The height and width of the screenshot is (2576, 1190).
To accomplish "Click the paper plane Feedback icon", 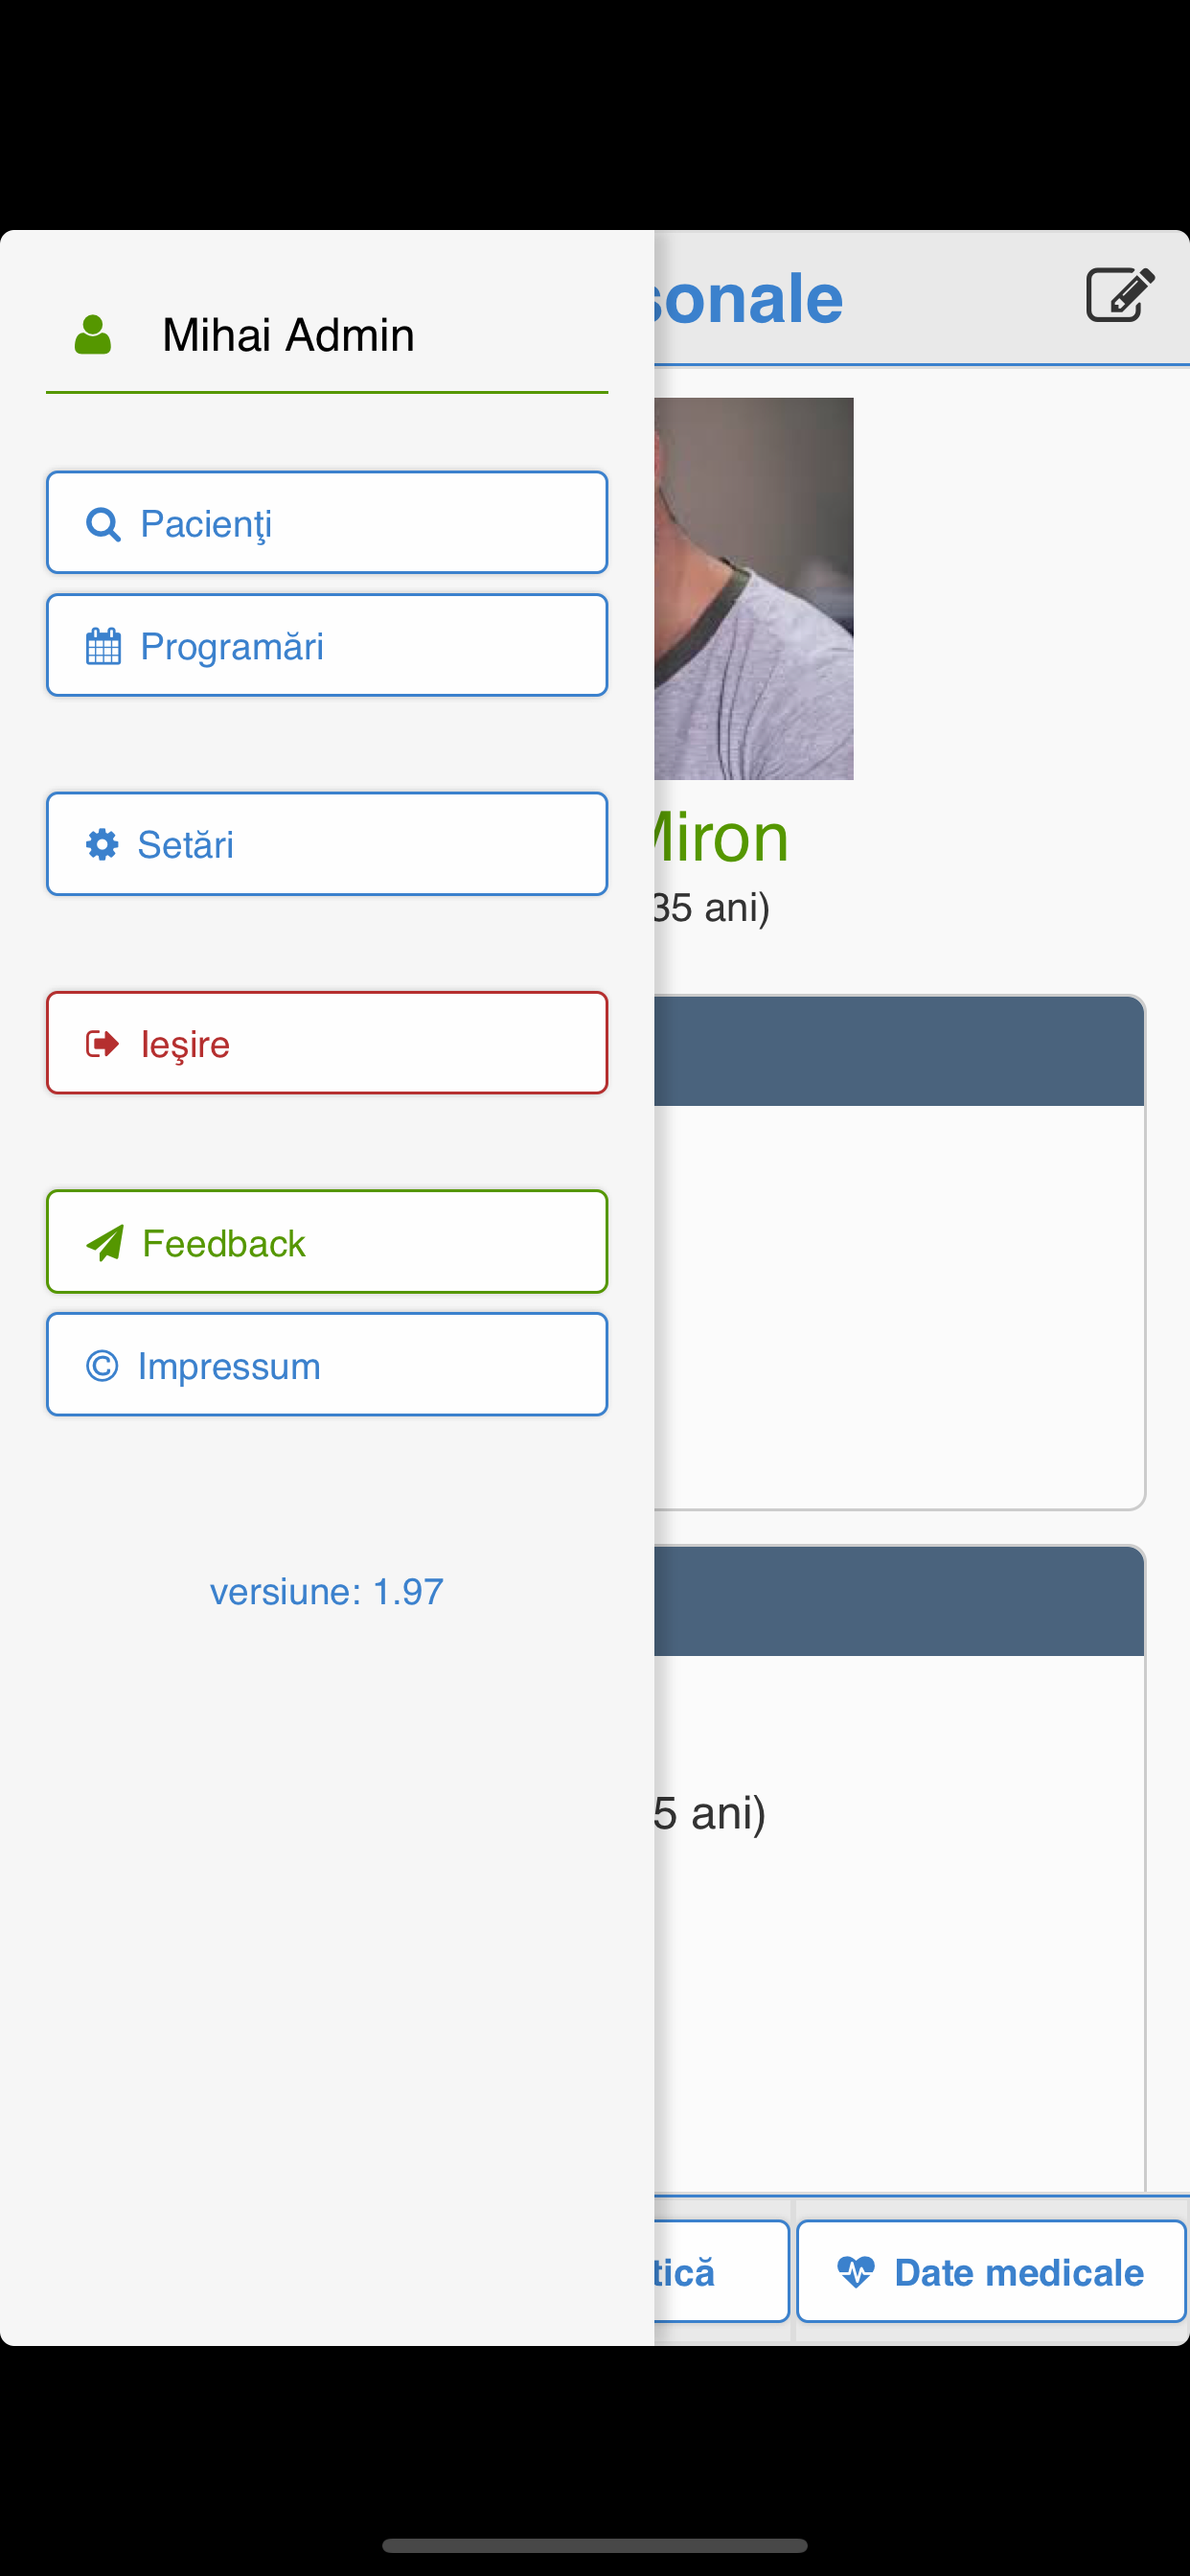I will pyautogui.click(x=105, y=1243).
